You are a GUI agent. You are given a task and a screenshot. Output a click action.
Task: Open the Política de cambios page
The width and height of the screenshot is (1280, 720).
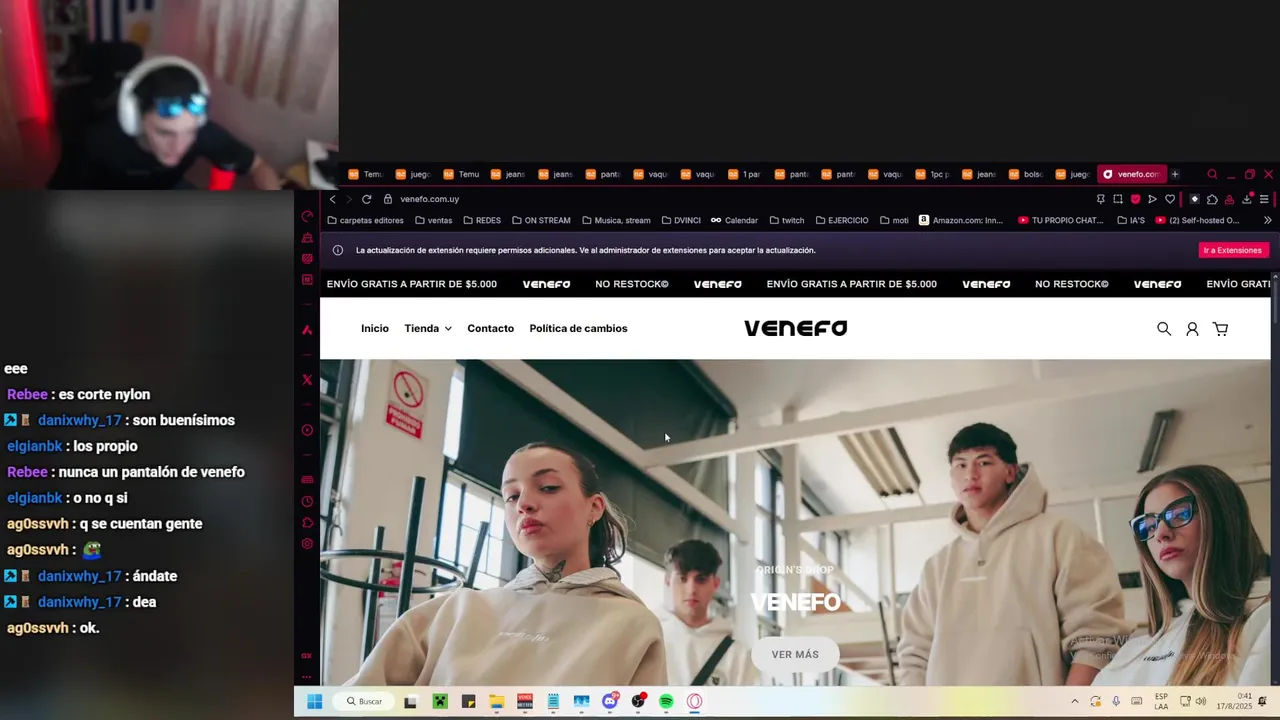pyautogui.click(x=578, y=329)
